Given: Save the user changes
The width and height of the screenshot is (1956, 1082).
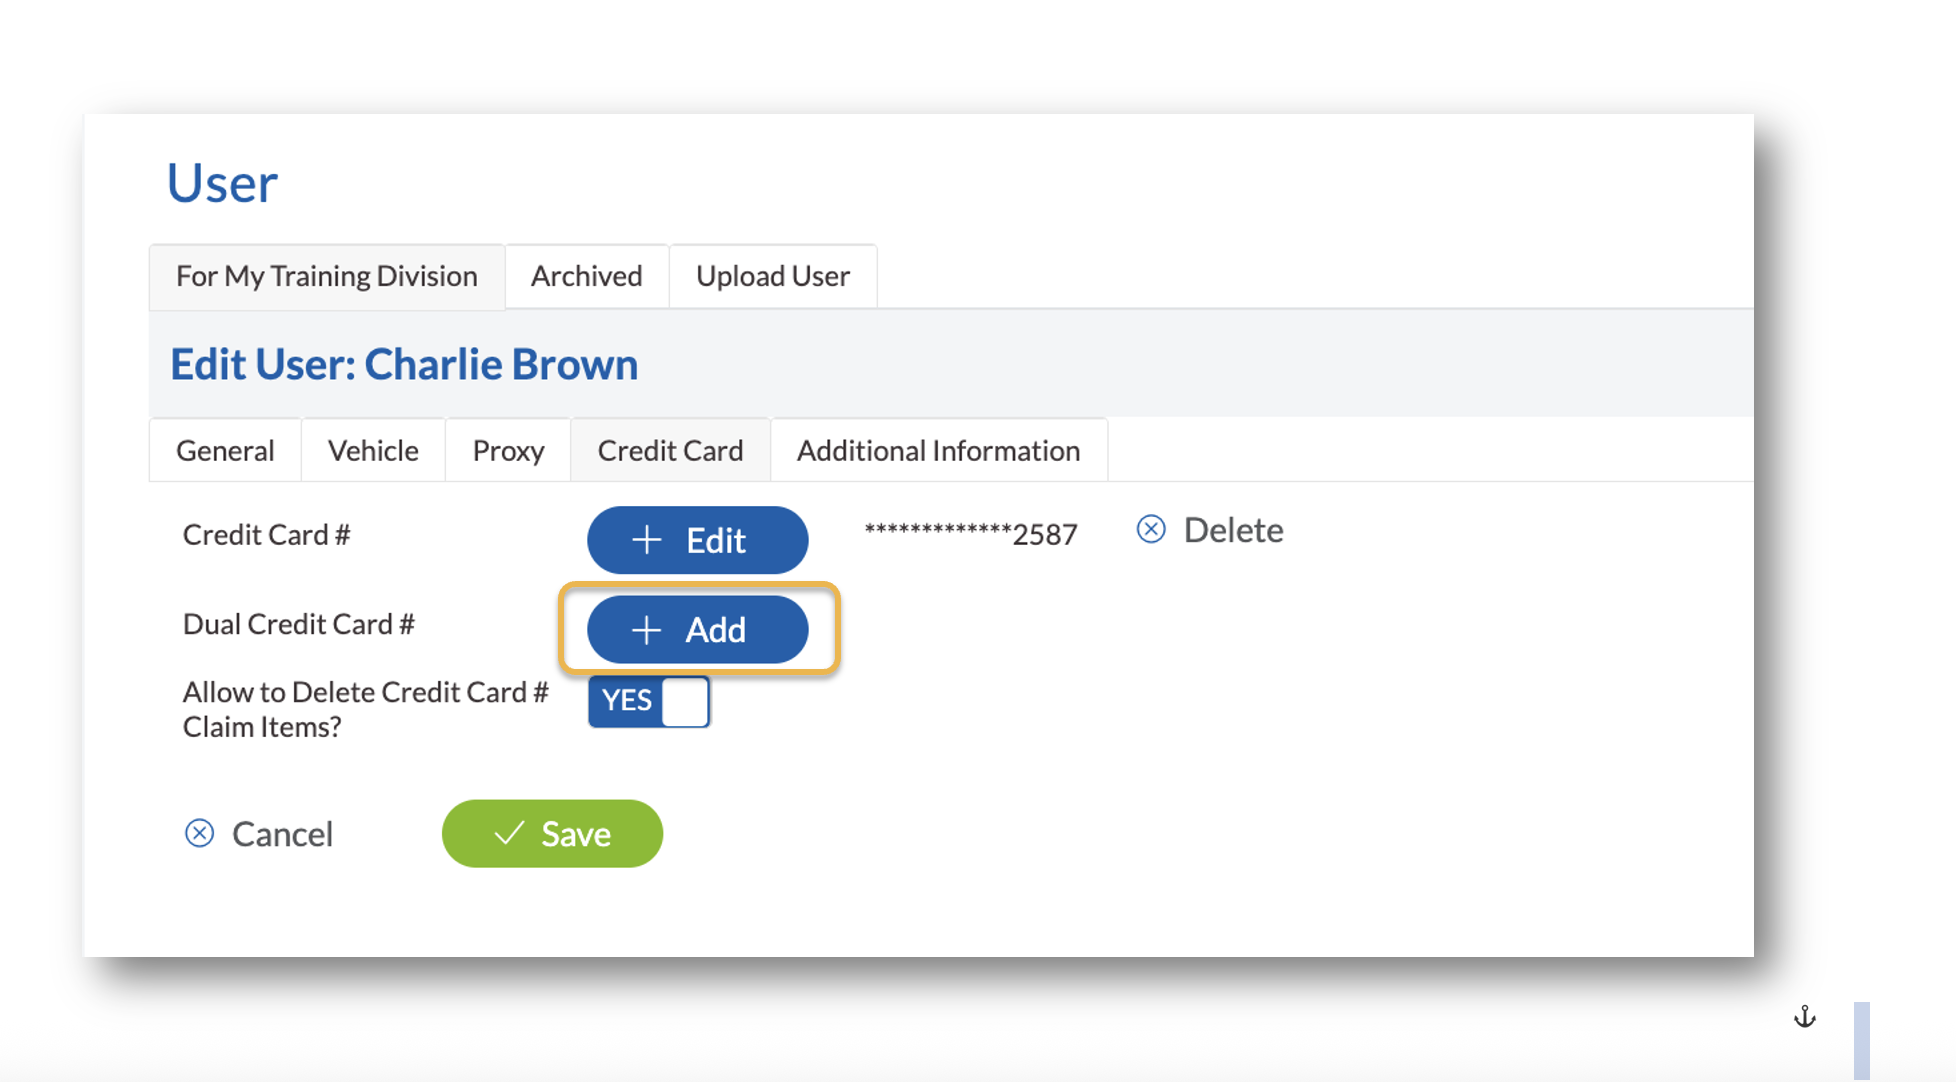Looking at the screenshot, I should (552, 832).
